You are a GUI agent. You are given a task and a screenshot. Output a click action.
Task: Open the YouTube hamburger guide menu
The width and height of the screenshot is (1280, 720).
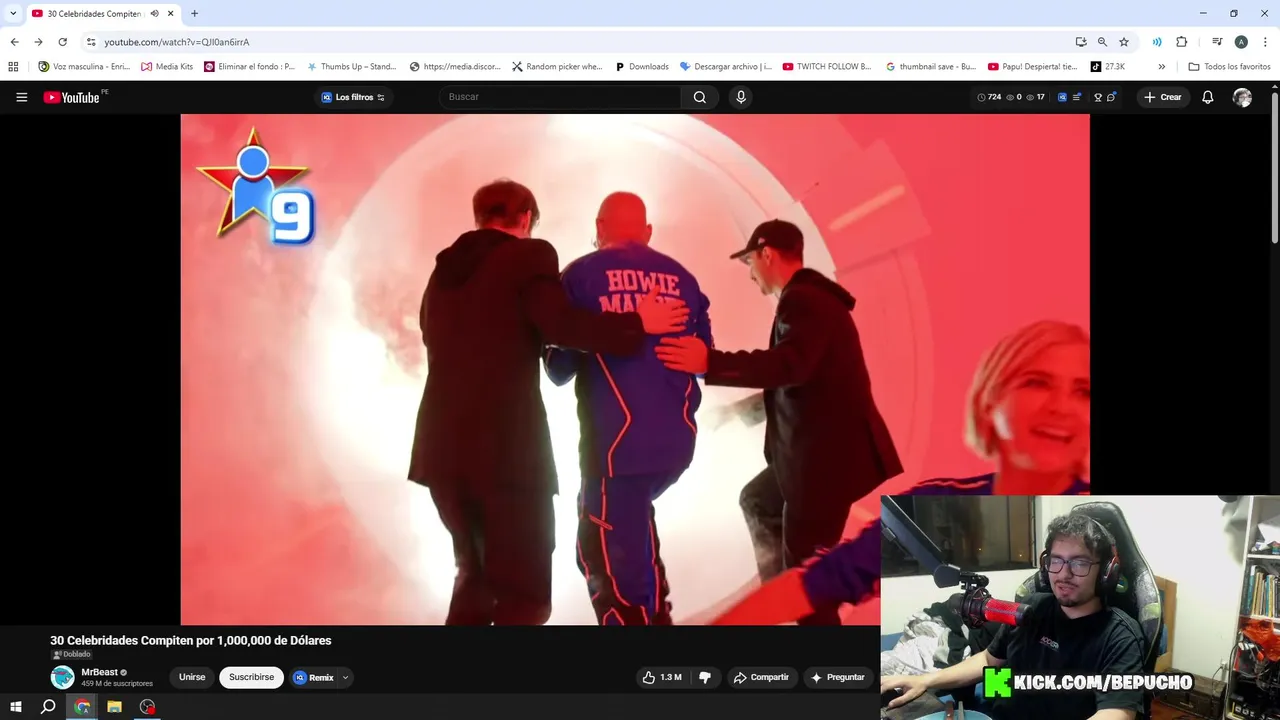pos(21,97)
